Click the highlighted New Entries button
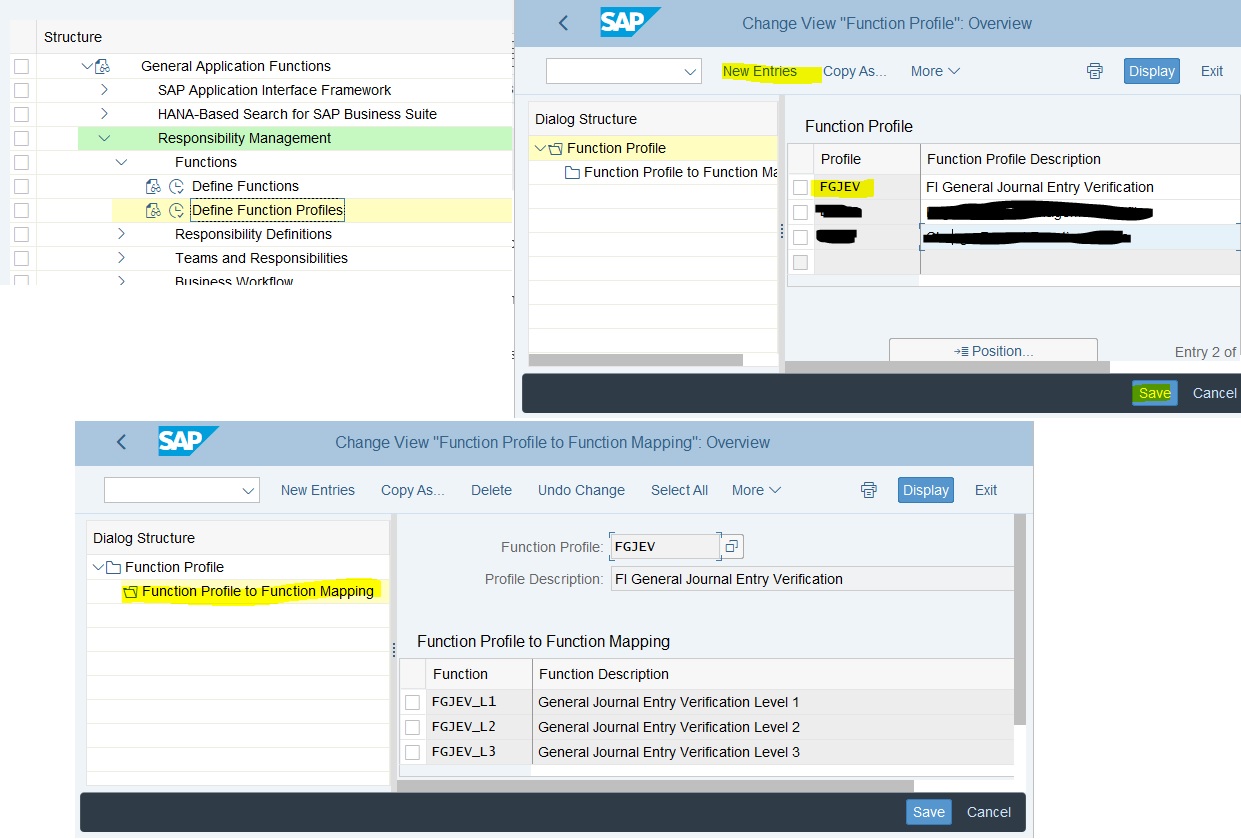This screenshot has height=839, width=1241. [760, 71]
